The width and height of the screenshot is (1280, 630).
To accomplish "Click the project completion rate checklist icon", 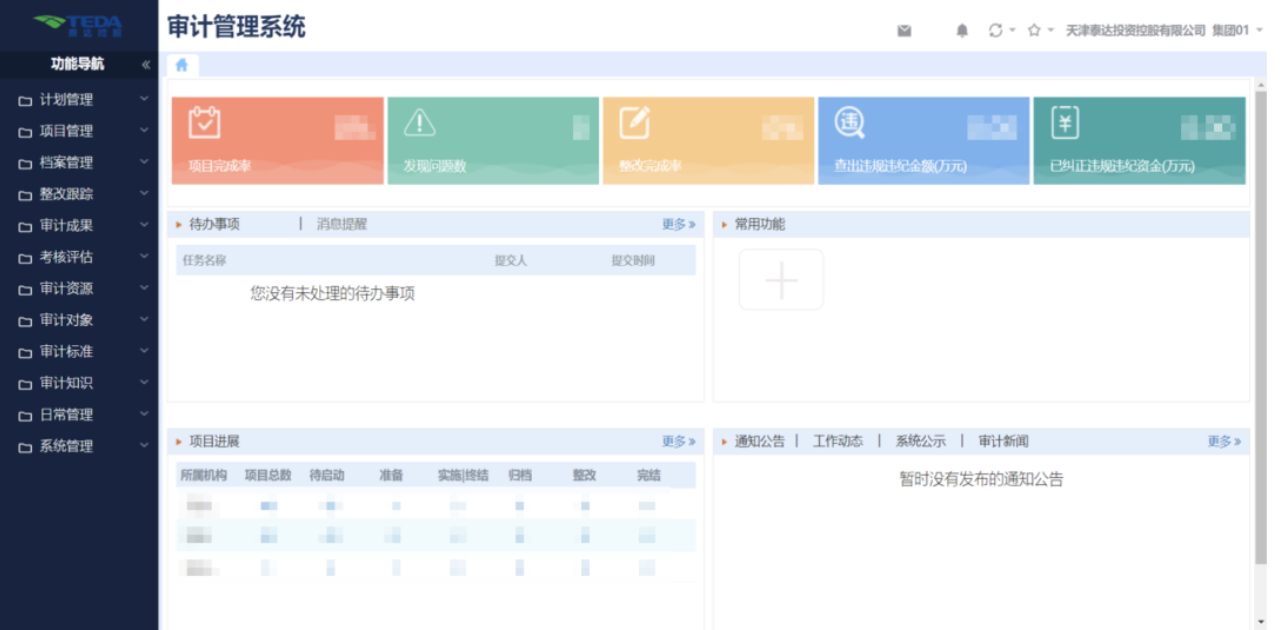I will coord(204,122).
